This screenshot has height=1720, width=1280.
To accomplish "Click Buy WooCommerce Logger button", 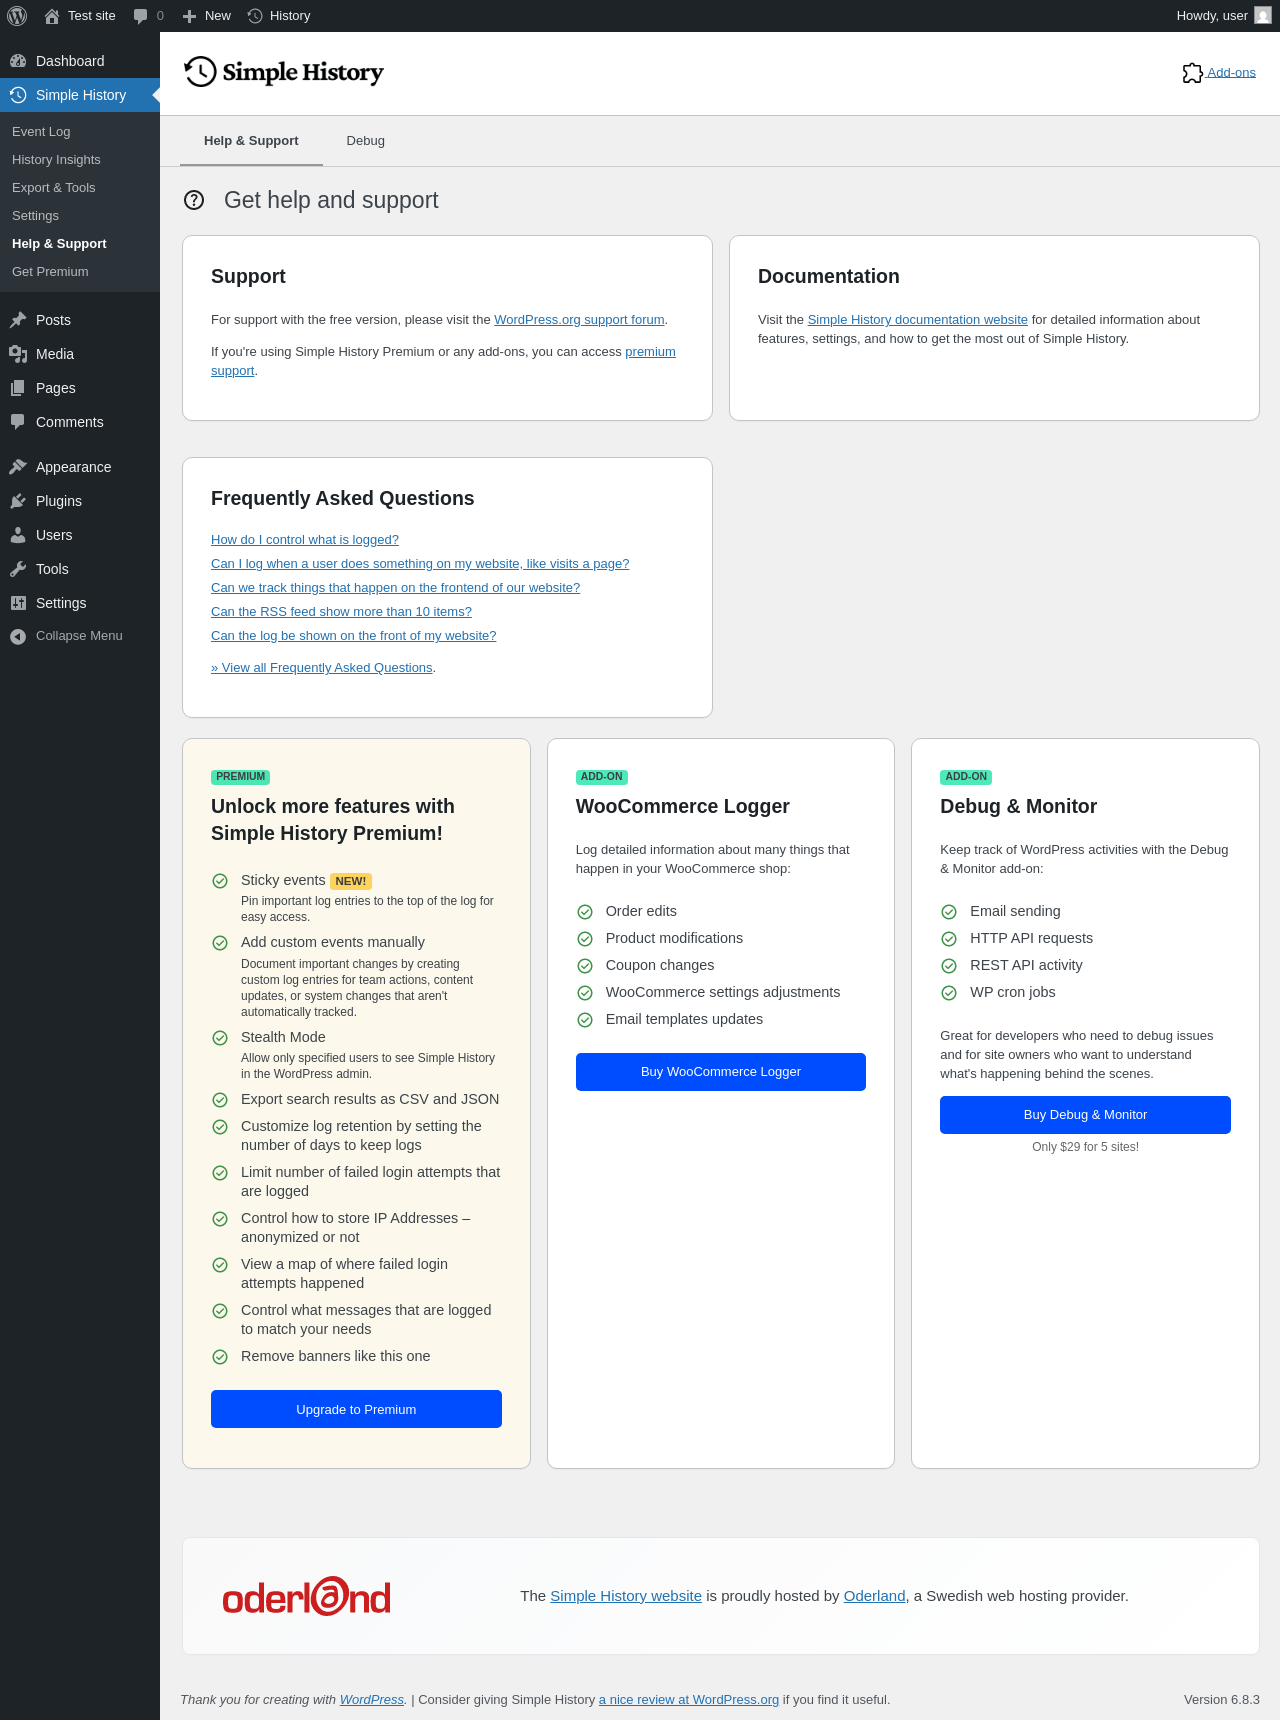I will [x=720, y=1072].
